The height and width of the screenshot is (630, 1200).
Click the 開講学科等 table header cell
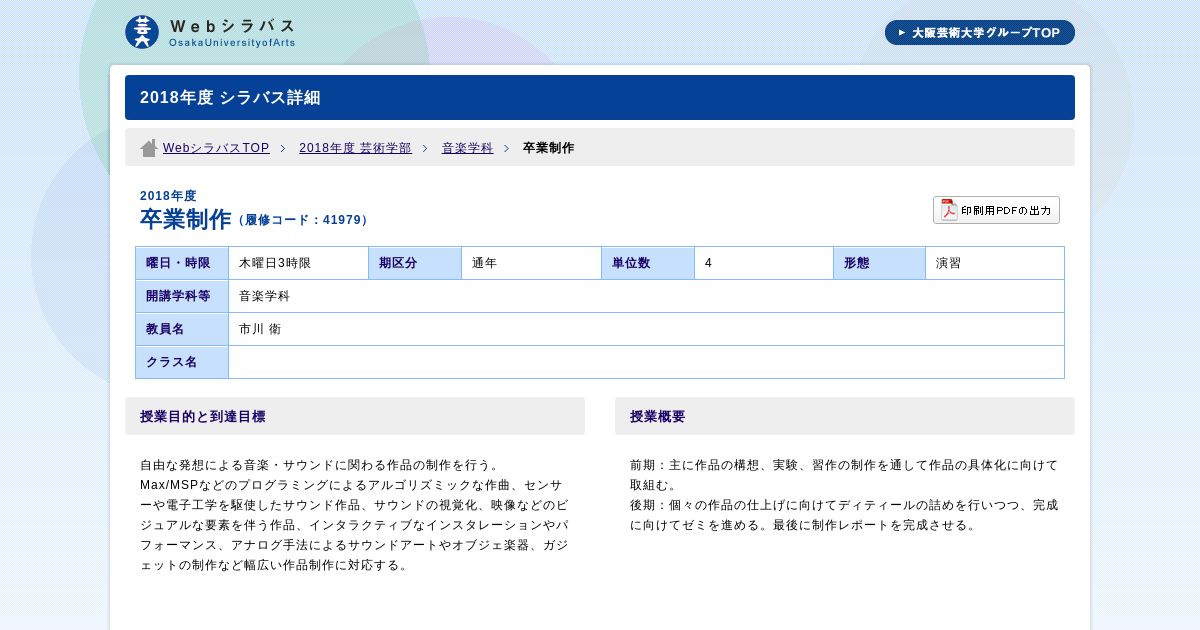click(182, 296)
